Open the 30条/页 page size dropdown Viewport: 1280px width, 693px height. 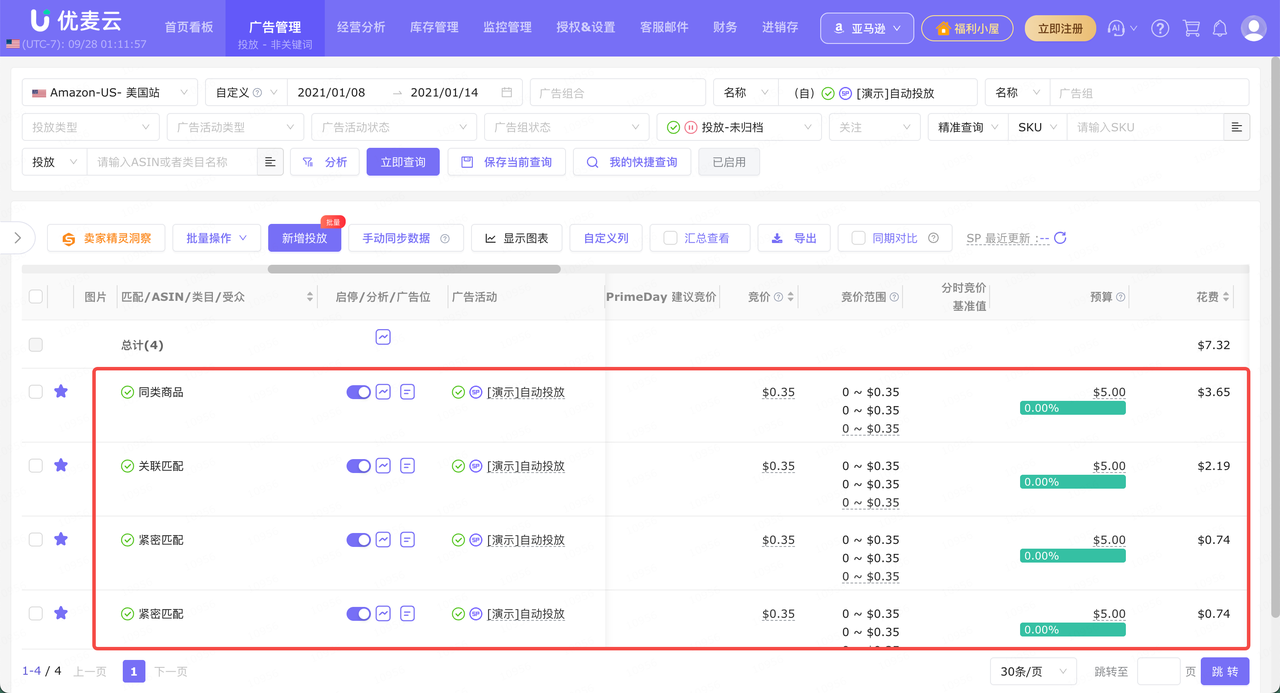click(x=1032, y=671)
